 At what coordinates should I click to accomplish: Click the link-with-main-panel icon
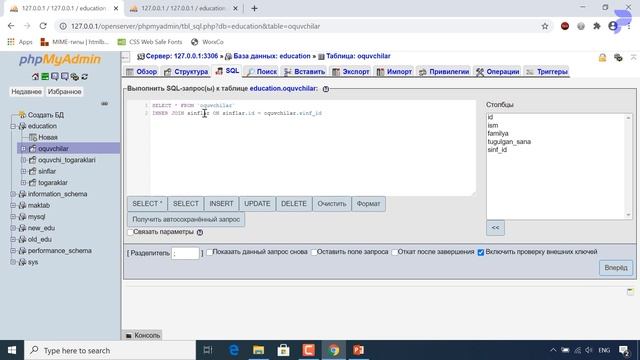click(104, 104)
